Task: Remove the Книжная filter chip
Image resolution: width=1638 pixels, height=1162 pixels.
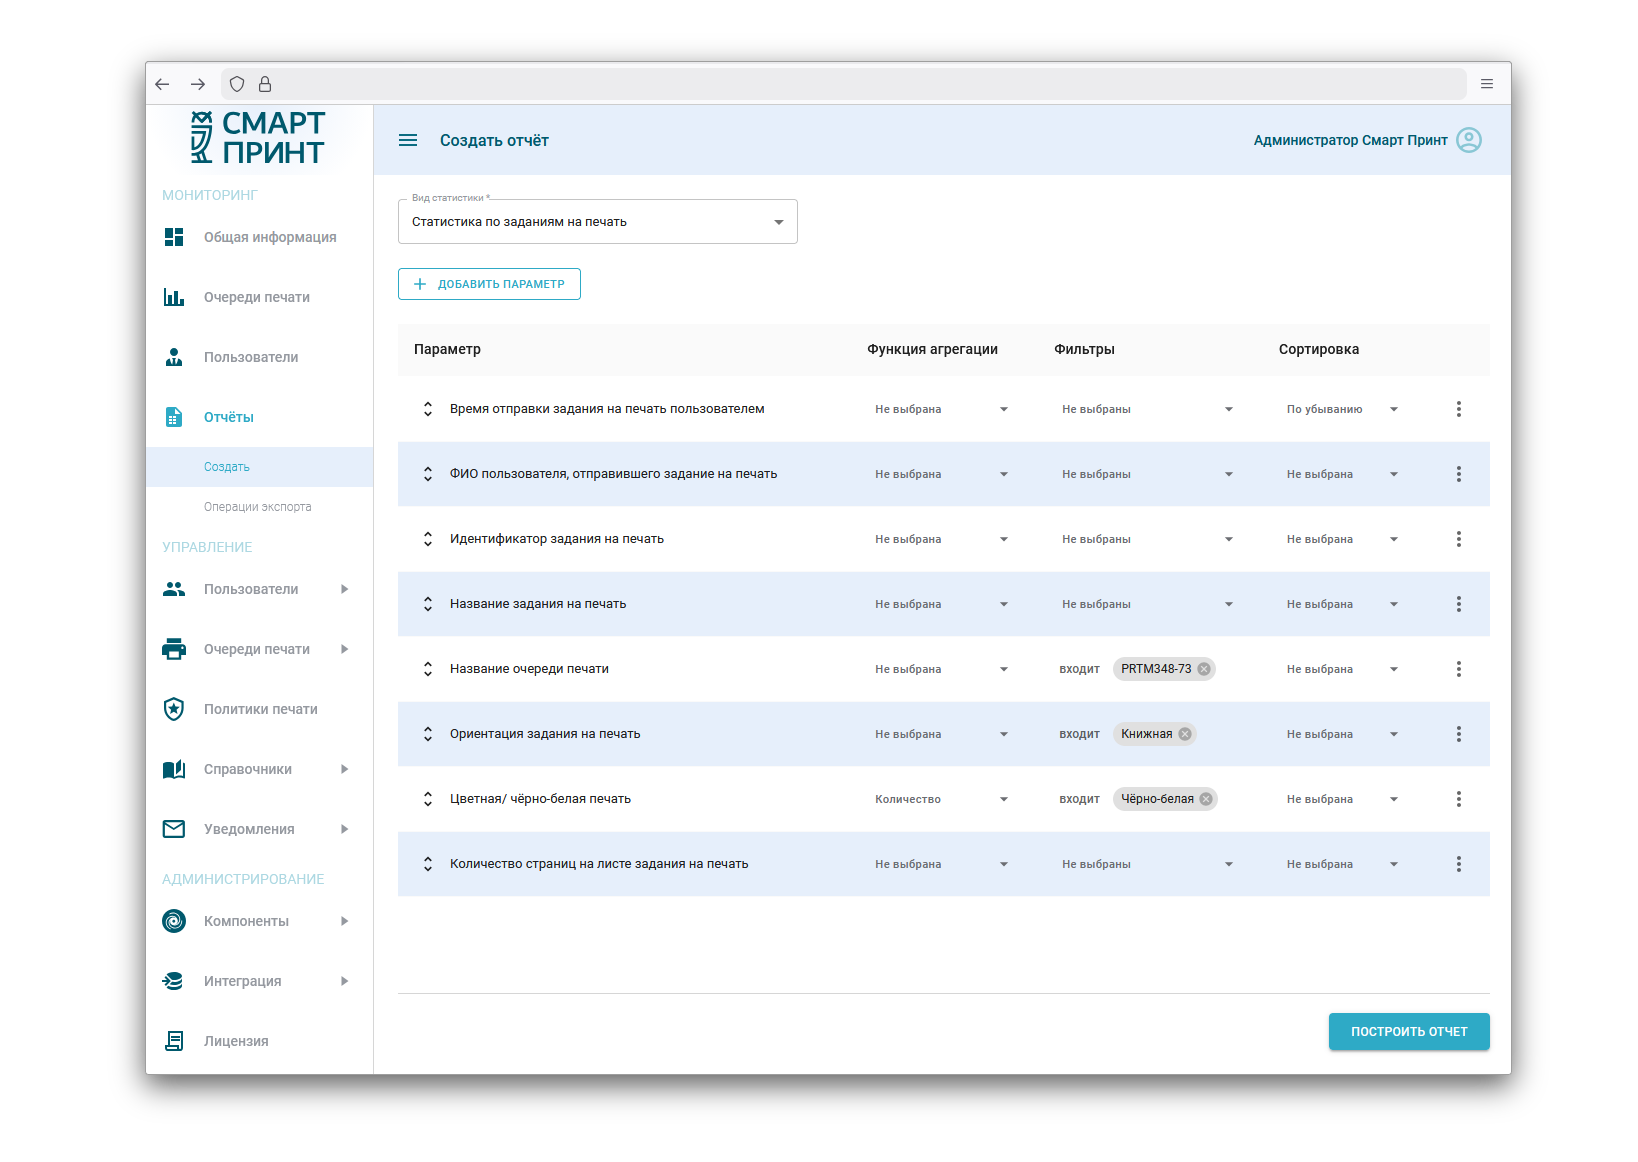Action: [x=1185, y=734]
